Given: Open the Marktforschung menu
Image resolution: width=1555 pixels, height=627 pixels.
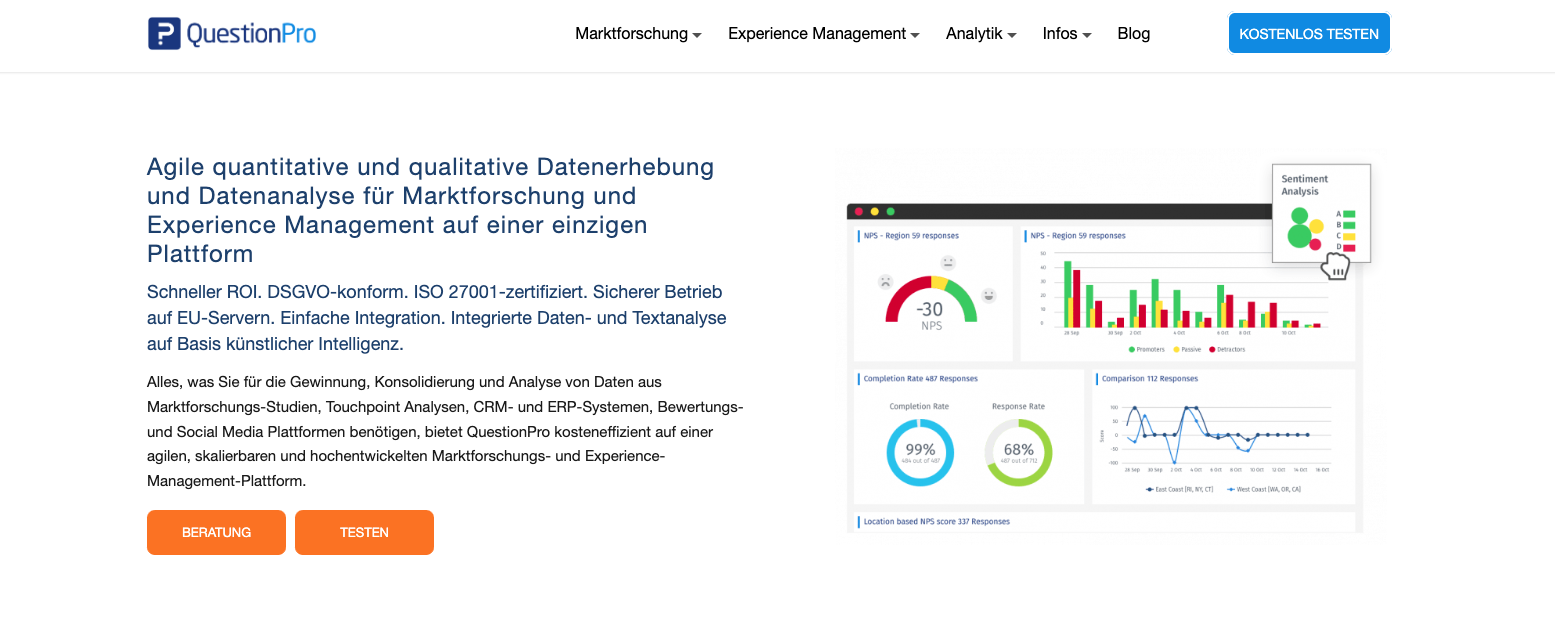Looking at the screenshot, I should [x=638, y=34].
